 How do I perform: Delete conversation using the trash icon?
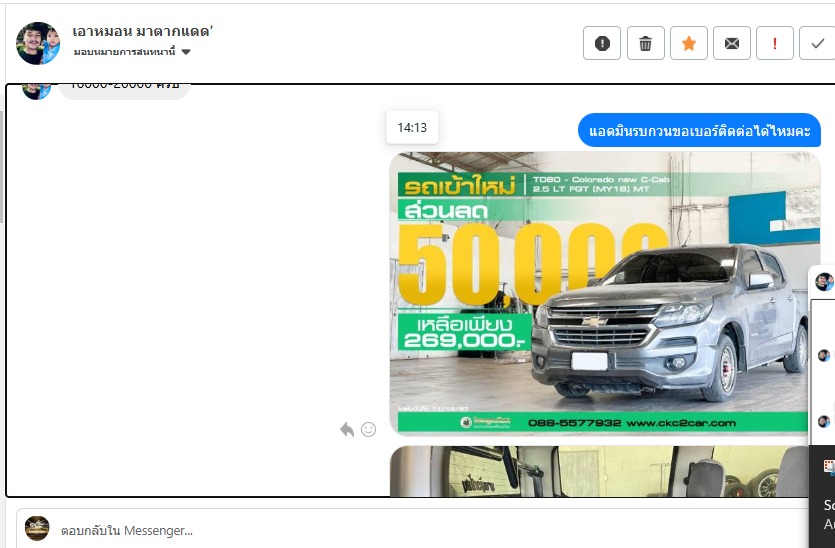645,43
